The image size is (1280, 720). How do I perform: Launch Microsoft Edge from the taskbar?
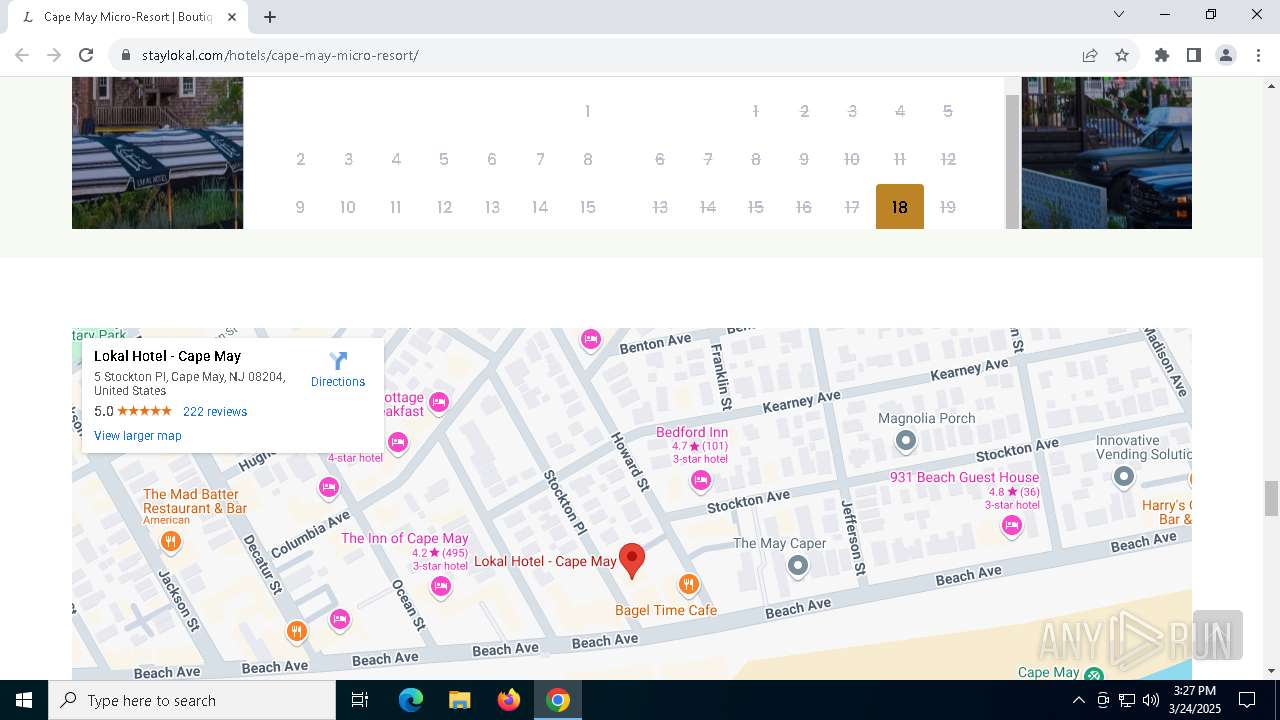[411, 700]
